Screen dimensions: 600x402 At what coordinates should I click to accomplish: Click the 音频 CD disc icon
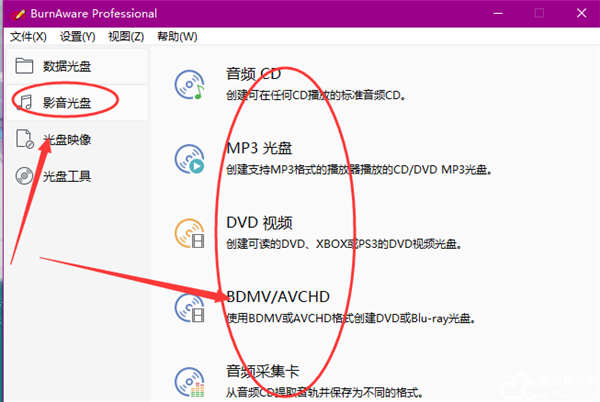[x=189, y=85]
